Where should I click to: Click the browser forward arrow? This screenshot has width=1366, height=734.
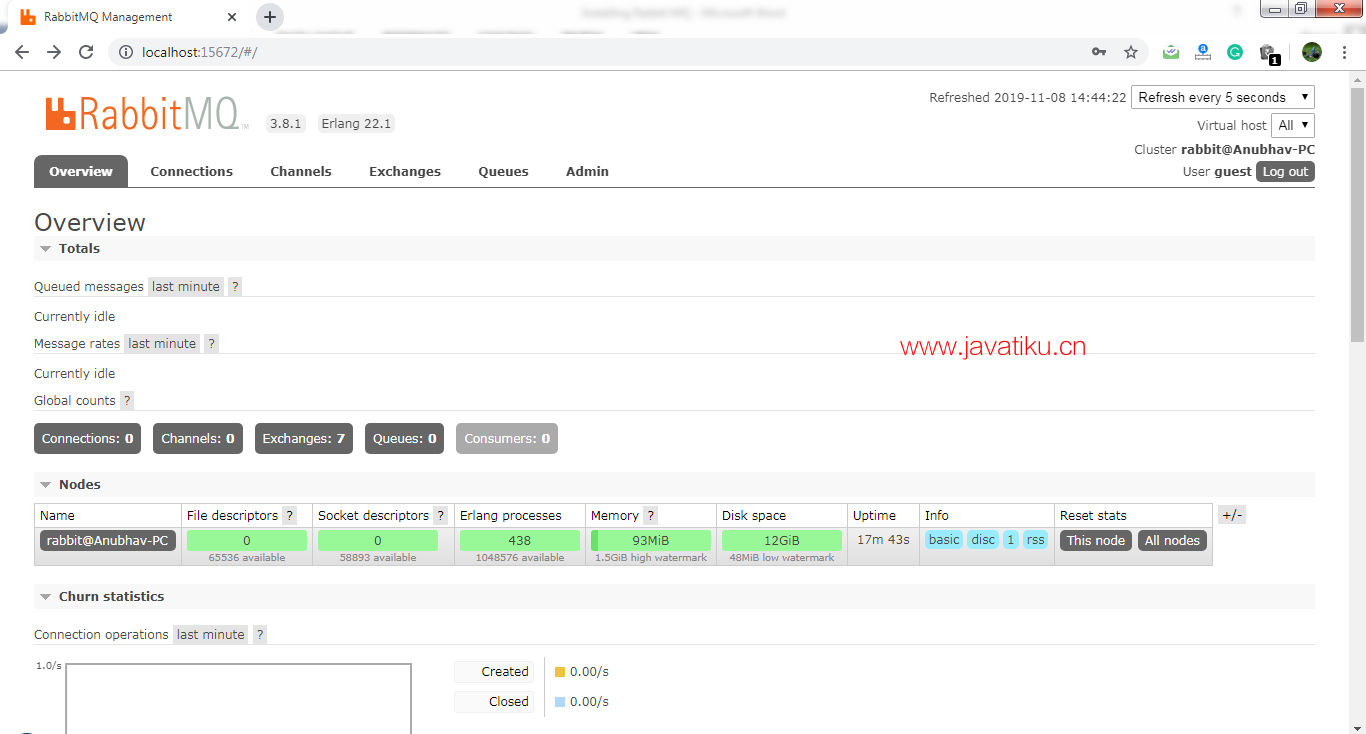pyautogui.click(x=54, y=52)
